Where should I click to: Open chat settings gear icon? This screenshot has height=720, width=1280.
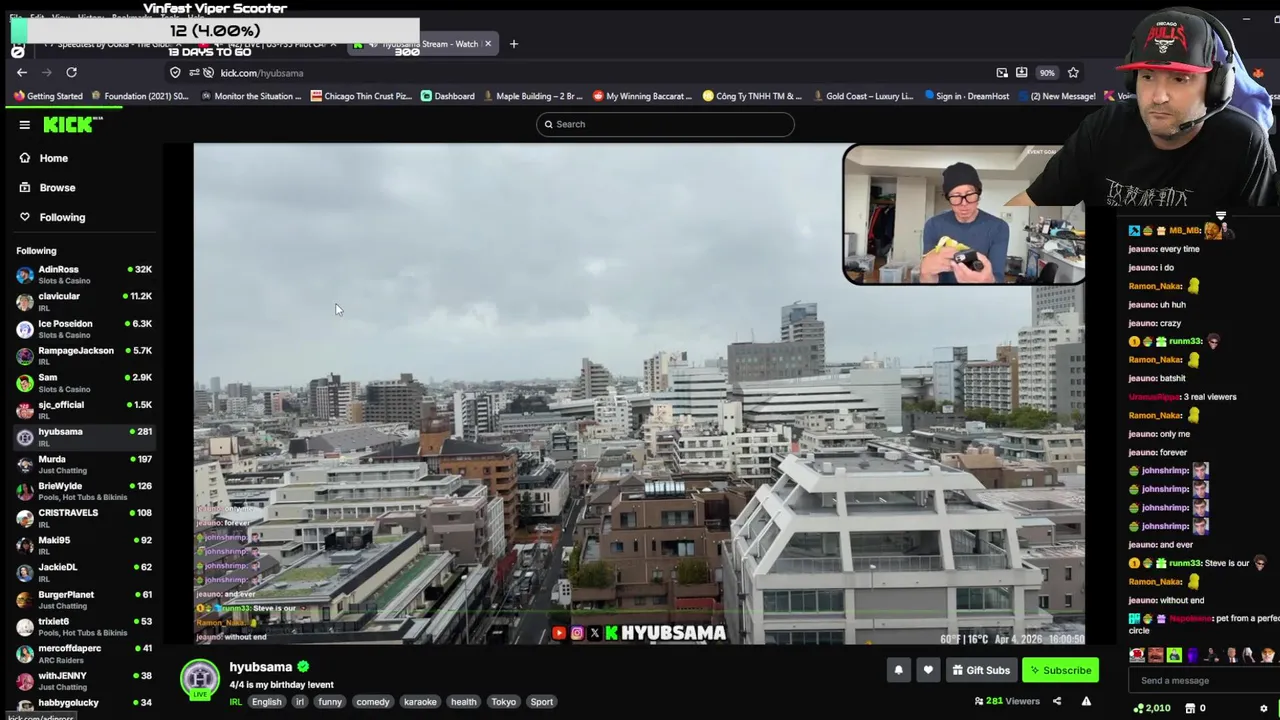coord(1264,708)
